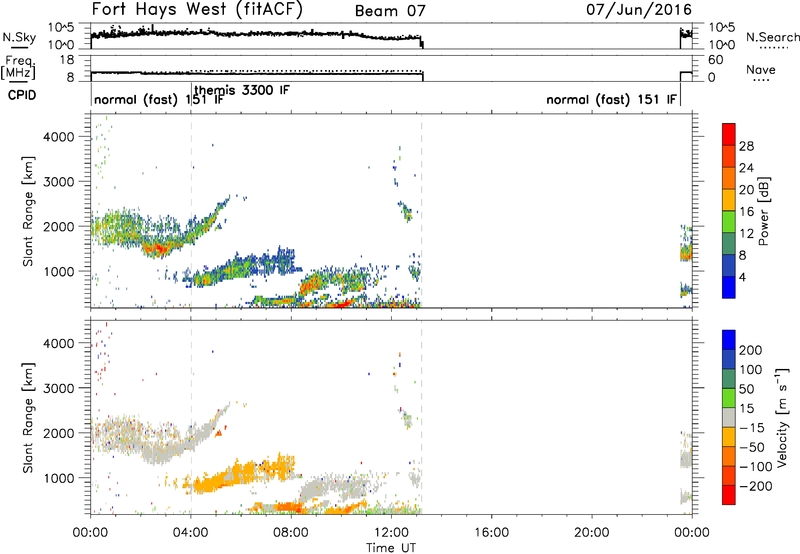Pick the red top segment of Power colorbar
This screenshot has height=554, width=800.
[729, 134]
